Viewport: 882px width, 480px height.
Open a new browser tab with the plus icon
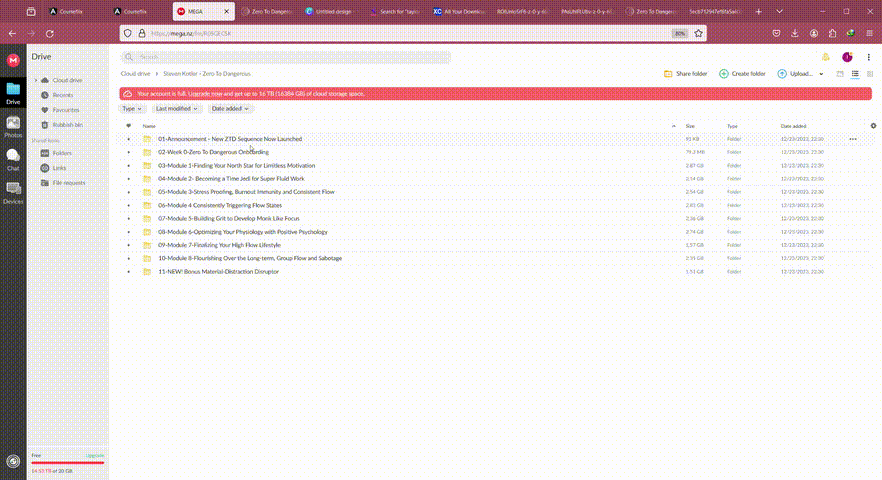click(x=758, y=11)
